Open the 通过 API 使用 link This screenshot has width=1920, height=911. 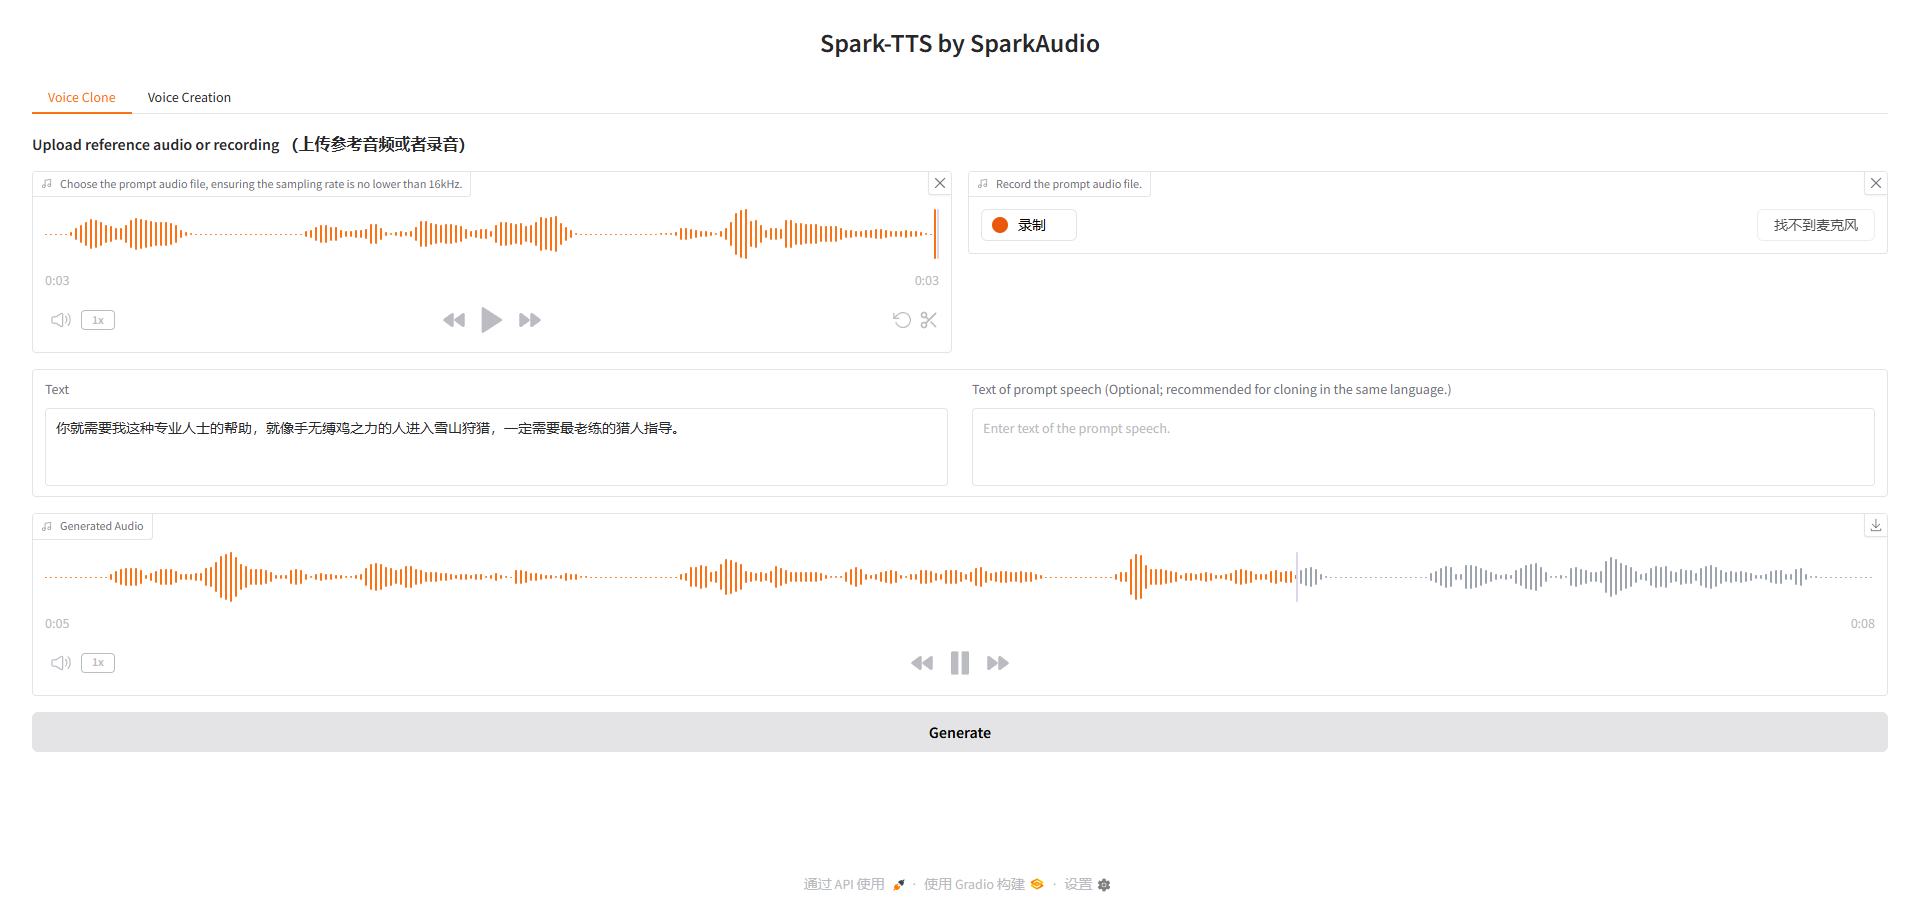tap(855, 884)
